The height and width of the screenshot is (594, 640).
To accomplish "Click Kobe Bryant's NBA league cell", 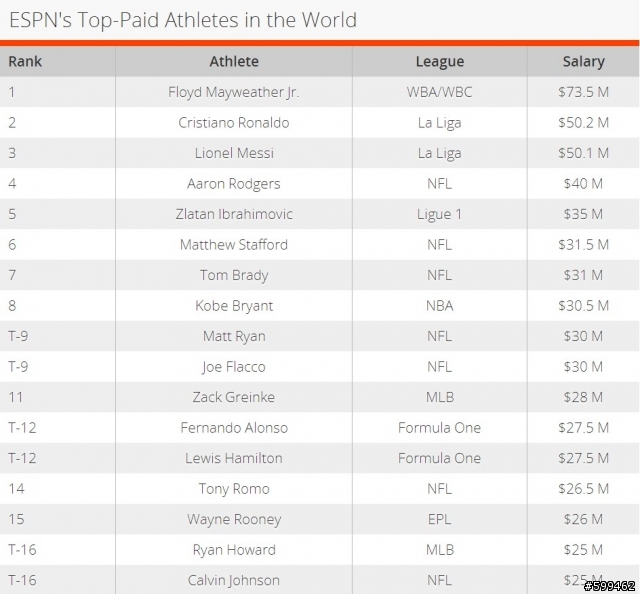I will [440, 306].
